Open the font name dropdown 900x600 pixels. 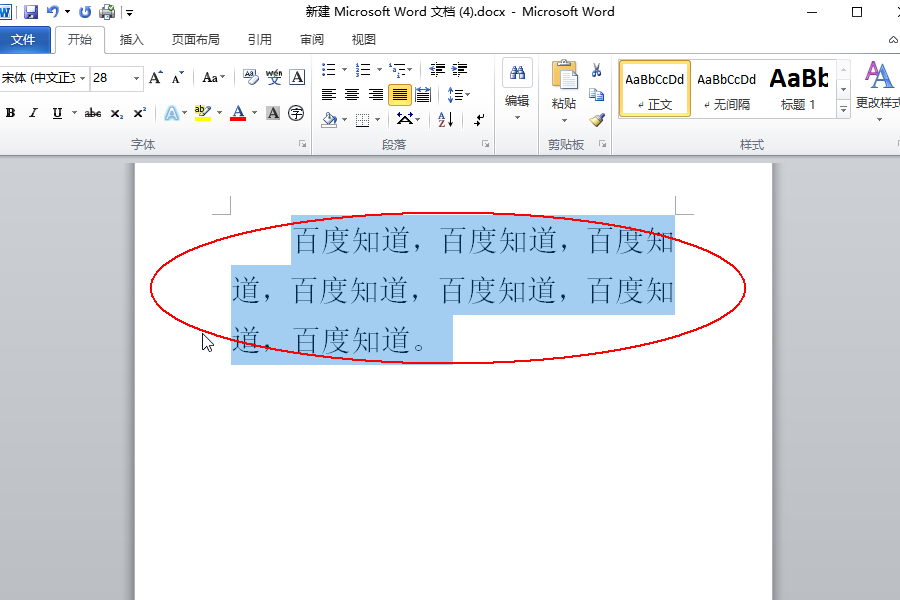[x=83, y=78]
